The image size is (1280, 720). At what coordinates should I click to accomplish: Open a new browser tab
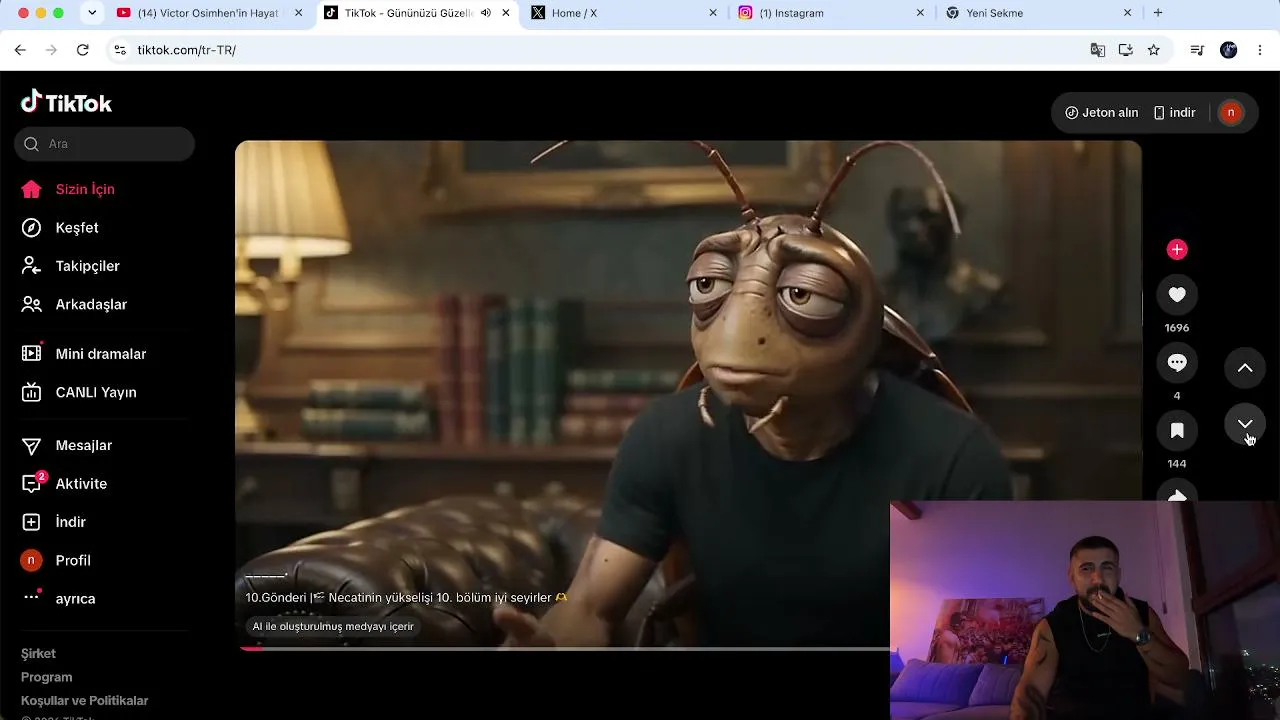(1158, 13)
